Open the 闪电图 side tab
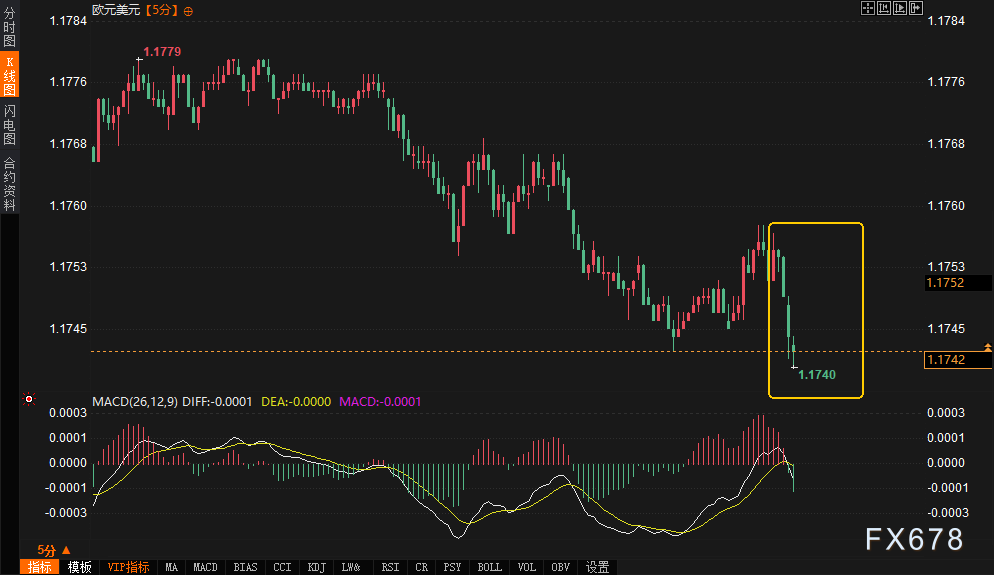The width and height of the screenshot is (994, 575). [9, 125]
